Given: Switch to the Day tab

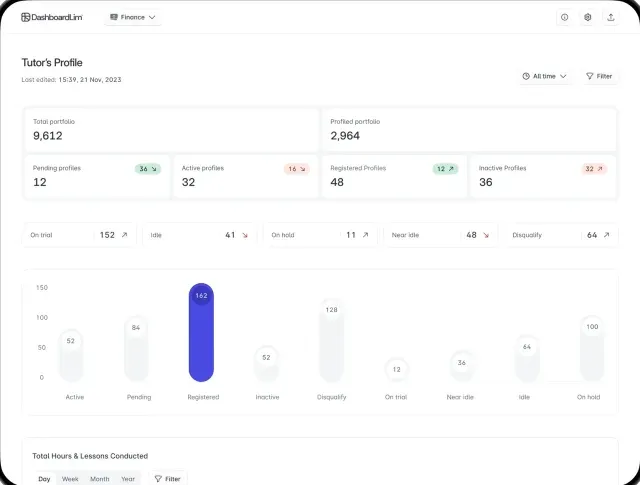Looking at the screenshot, I should coord(44,479).
